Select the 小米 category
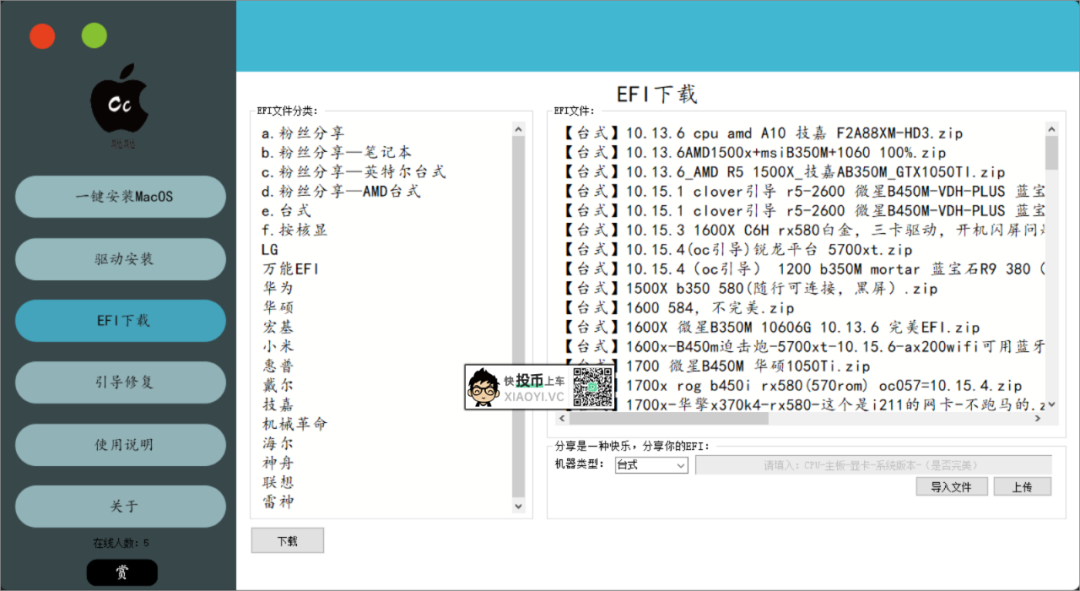This screenshot has width=1080, height=591. (x=278, y=346)
